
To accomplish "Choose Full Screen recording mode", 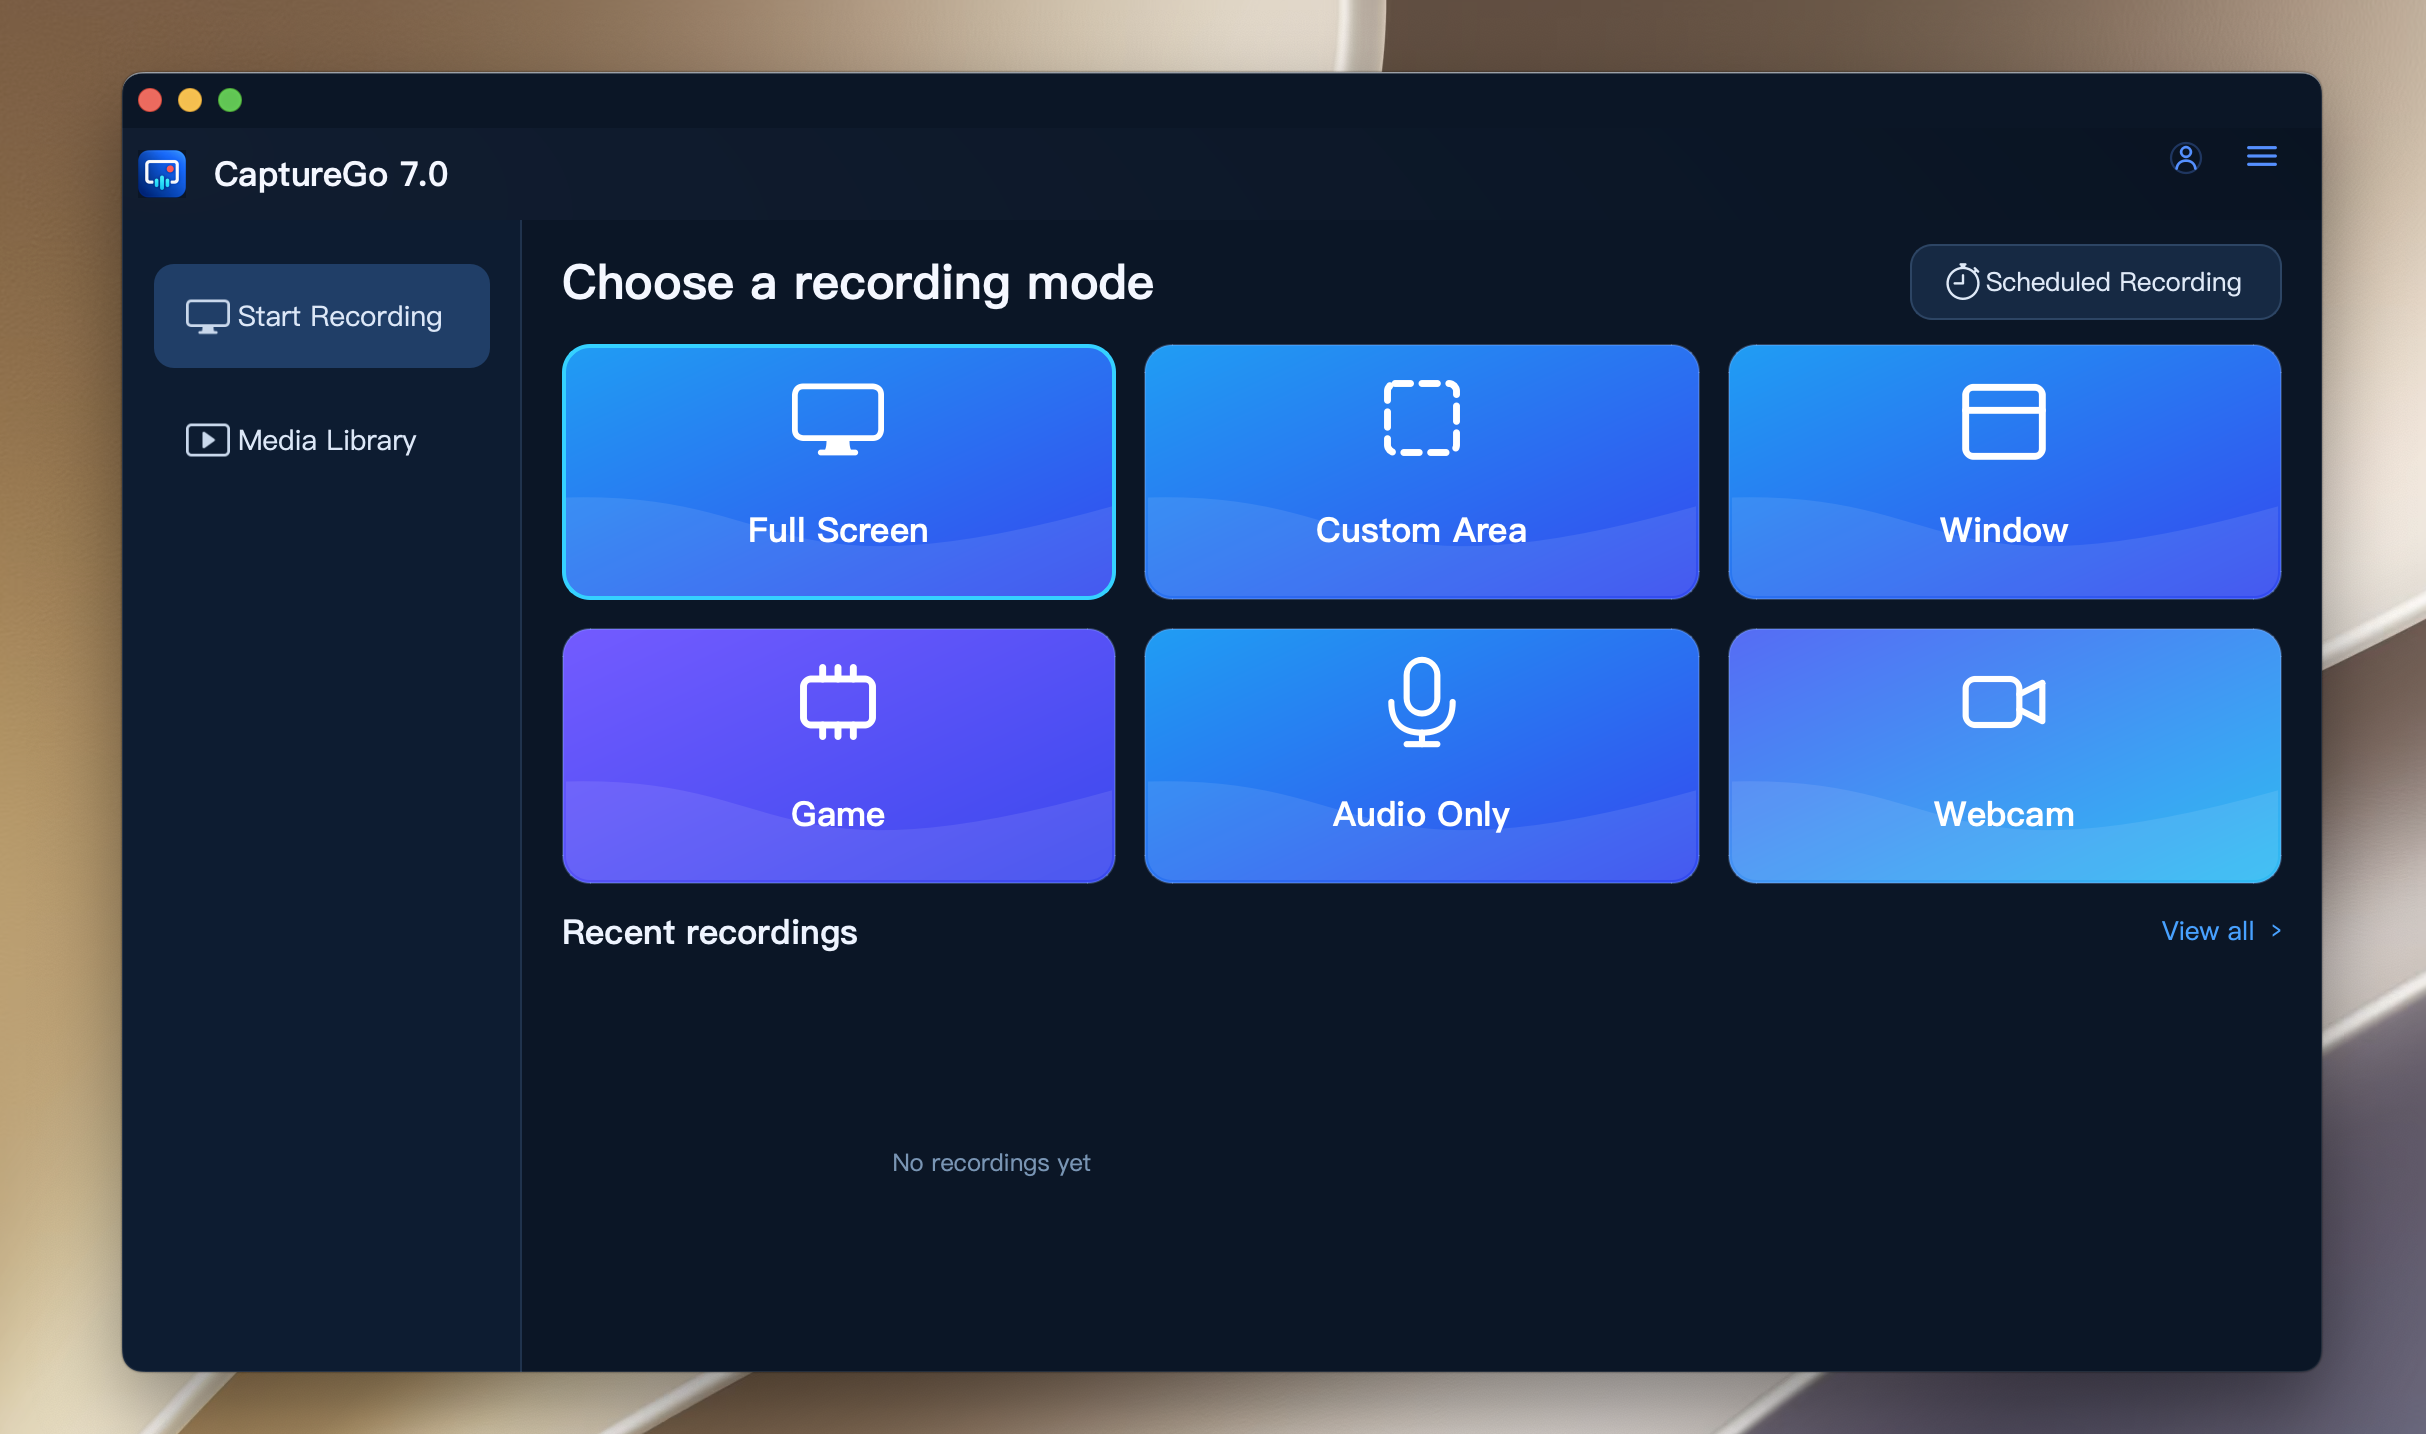I will tap(838, 472).
